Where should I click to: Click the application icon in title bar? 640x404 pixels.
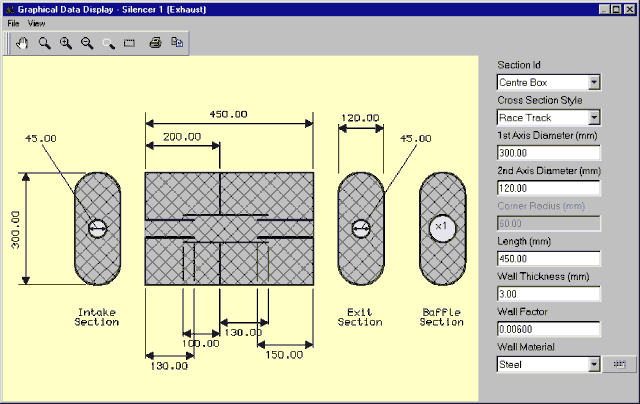click(x=10, y=9)
